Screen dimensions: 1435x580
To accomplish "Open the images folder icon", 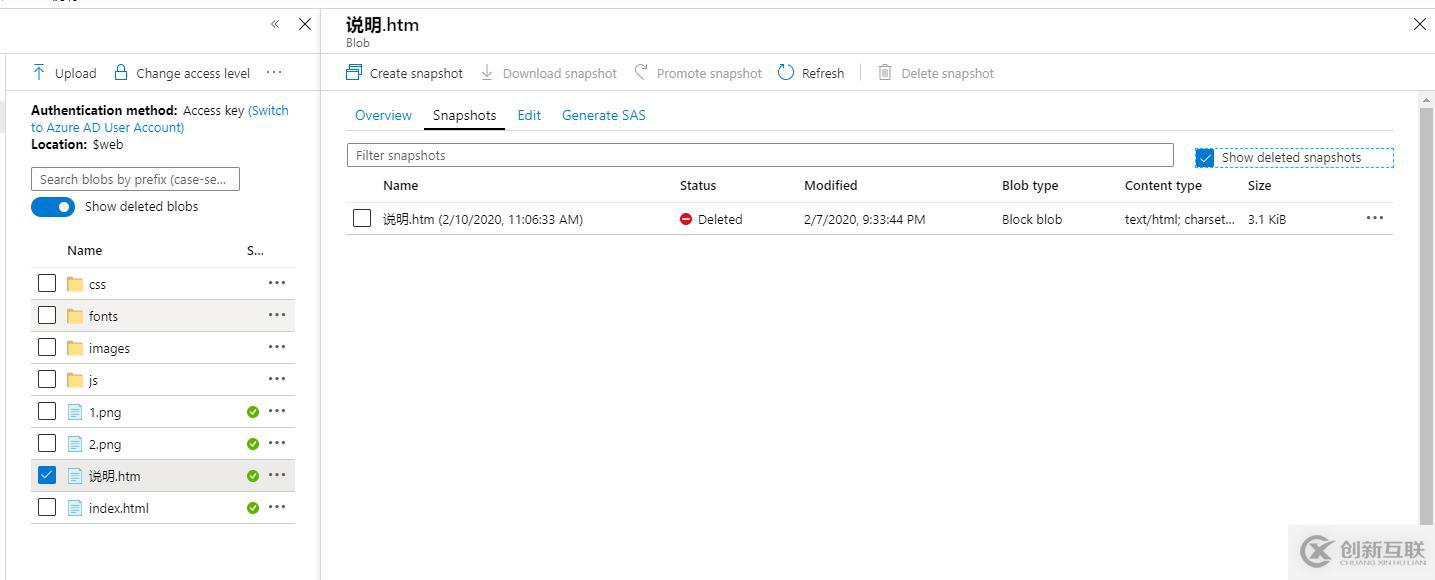I will [75, 348].
